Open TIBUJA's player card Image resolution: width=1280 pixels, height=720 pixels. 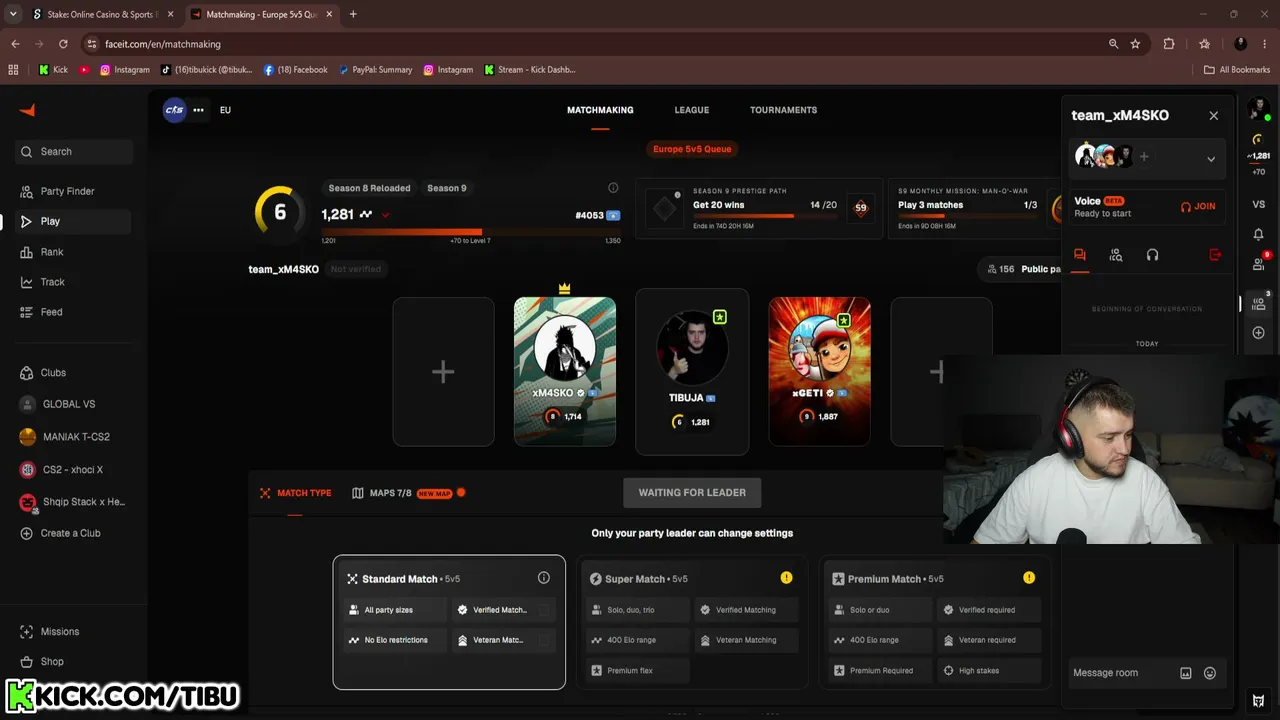click(692, 372)
